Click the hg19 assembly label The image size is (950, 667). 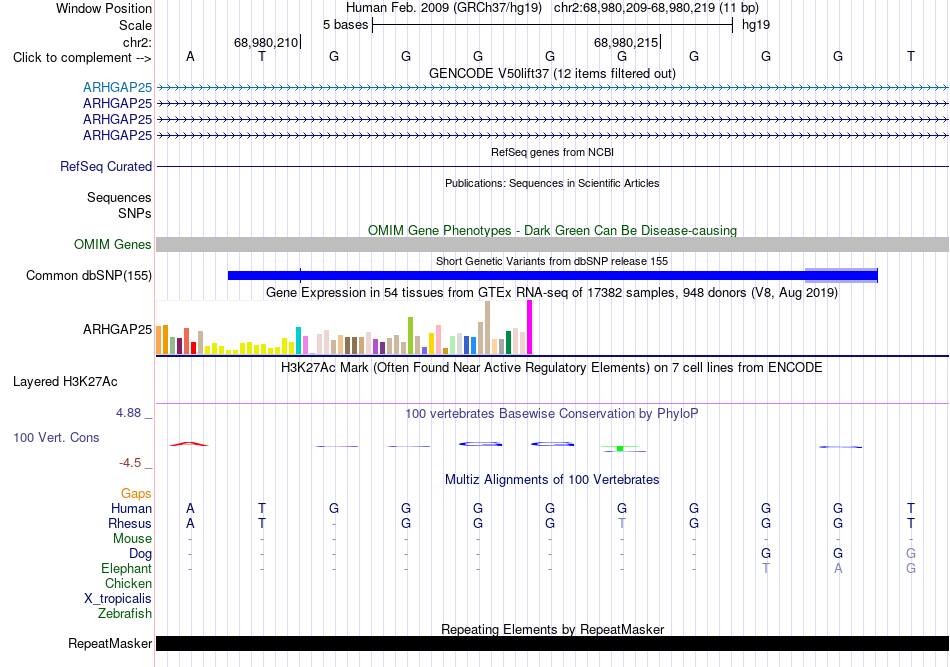pyautogui.click(x=756, y=25)
